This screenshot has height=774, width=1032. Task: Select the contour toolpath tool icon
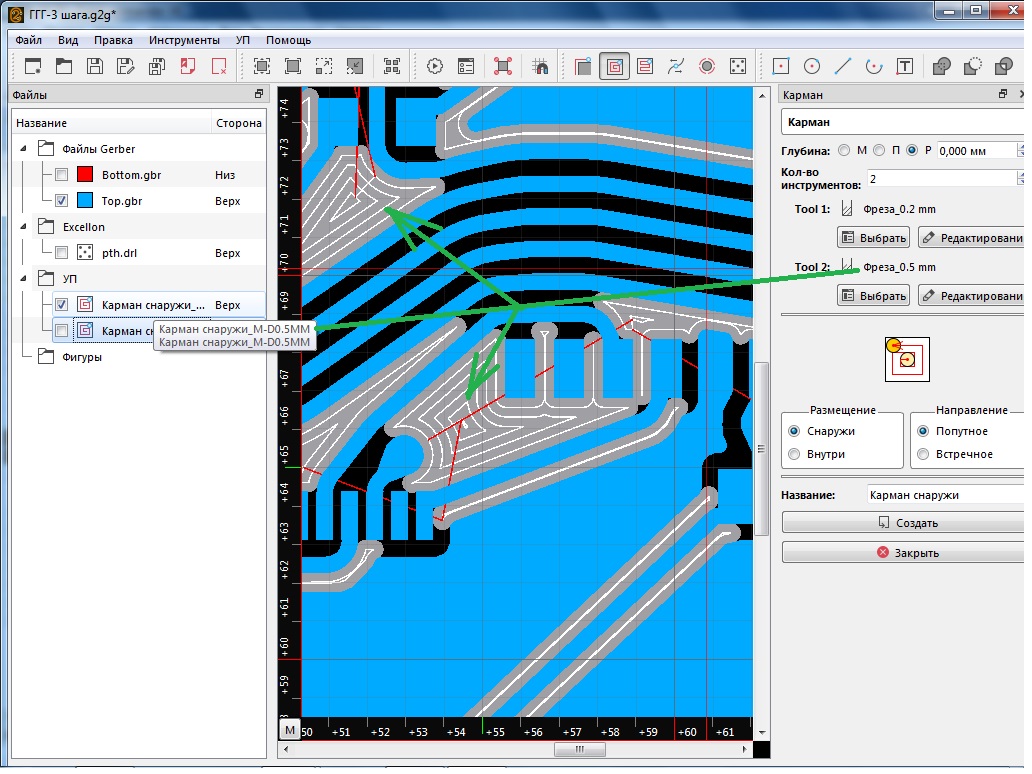583,66
